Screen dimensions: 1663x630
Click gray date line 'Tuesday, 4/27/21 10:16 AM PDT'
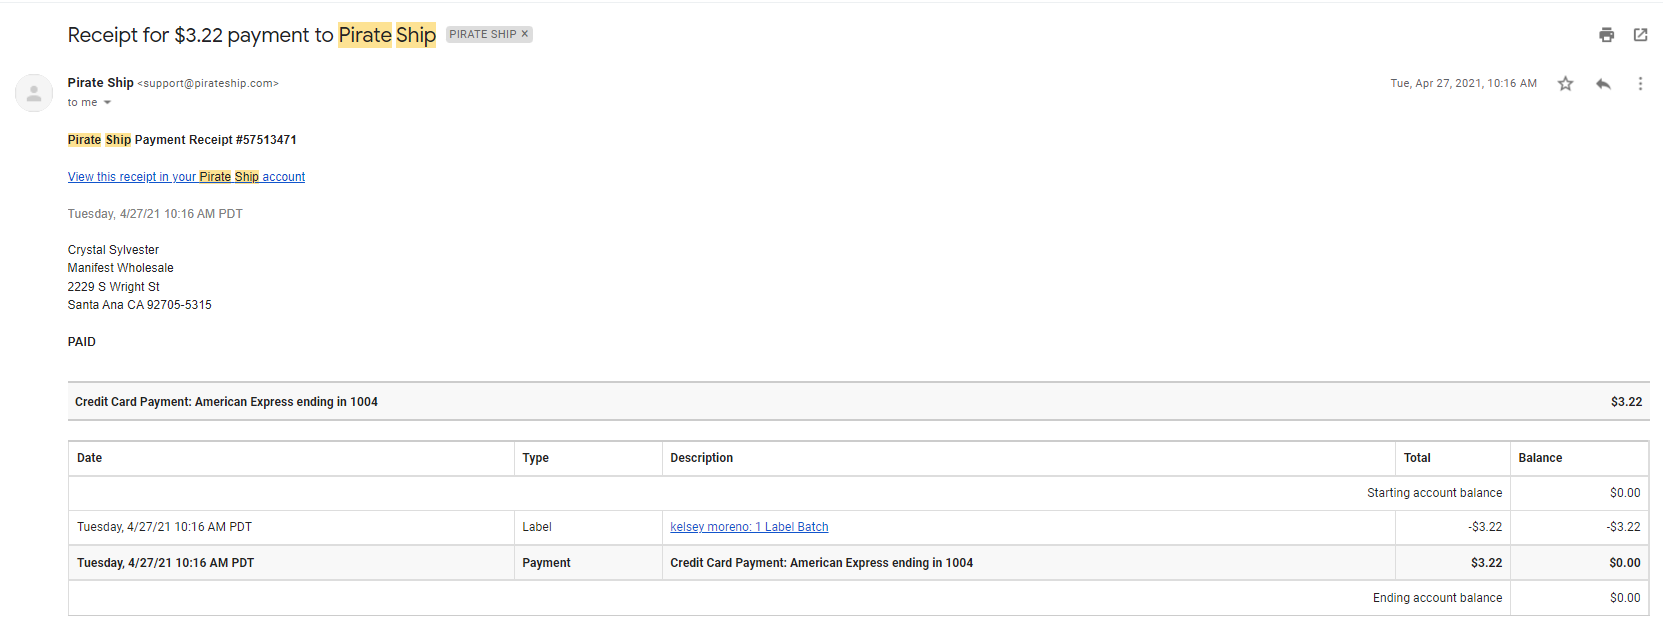(x=155, y=214)
